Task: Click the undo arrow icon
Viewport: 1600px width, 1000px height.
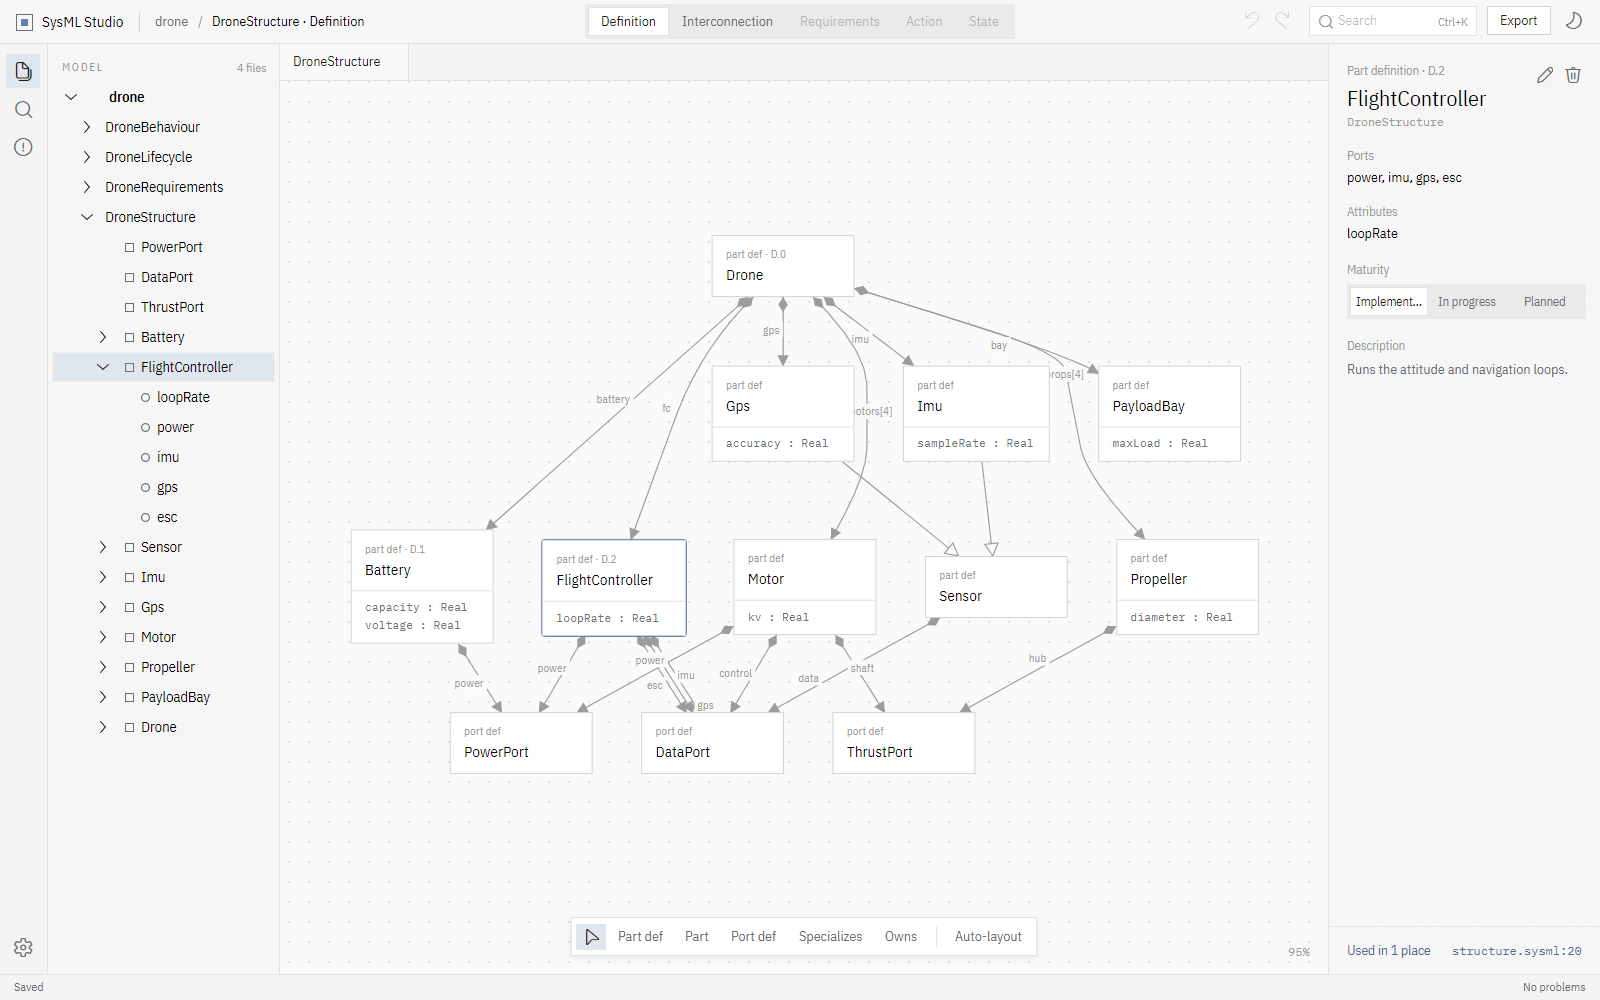Action: click(1252, 21)
